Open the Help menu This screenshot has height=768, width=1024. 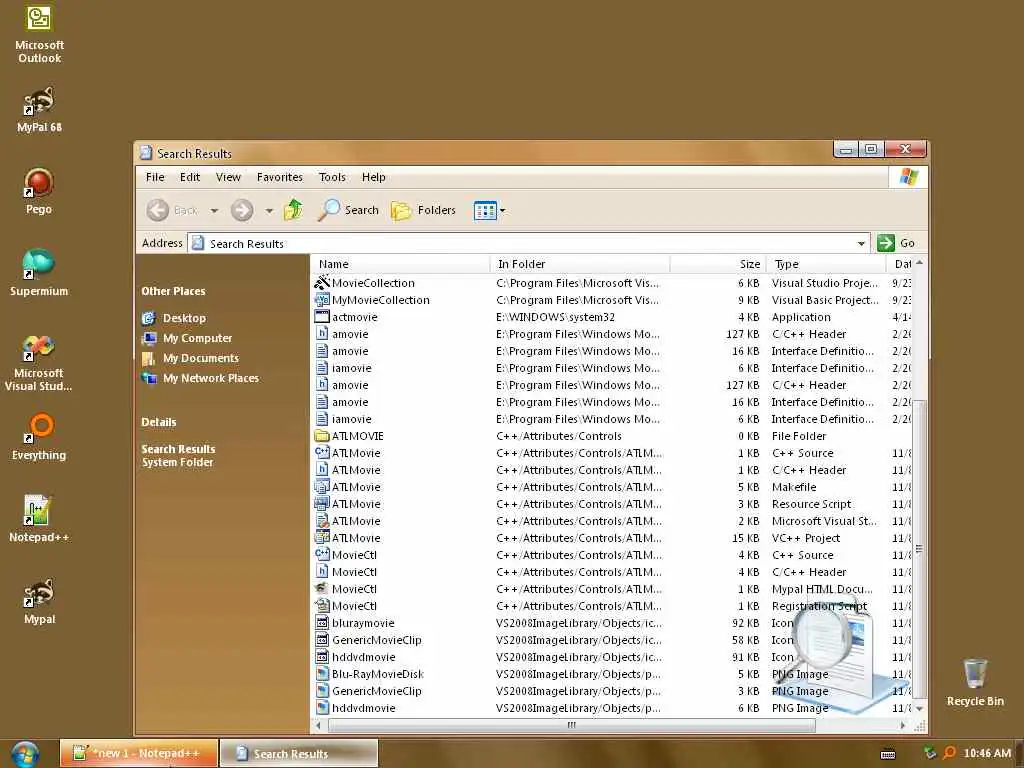[374, 177]
